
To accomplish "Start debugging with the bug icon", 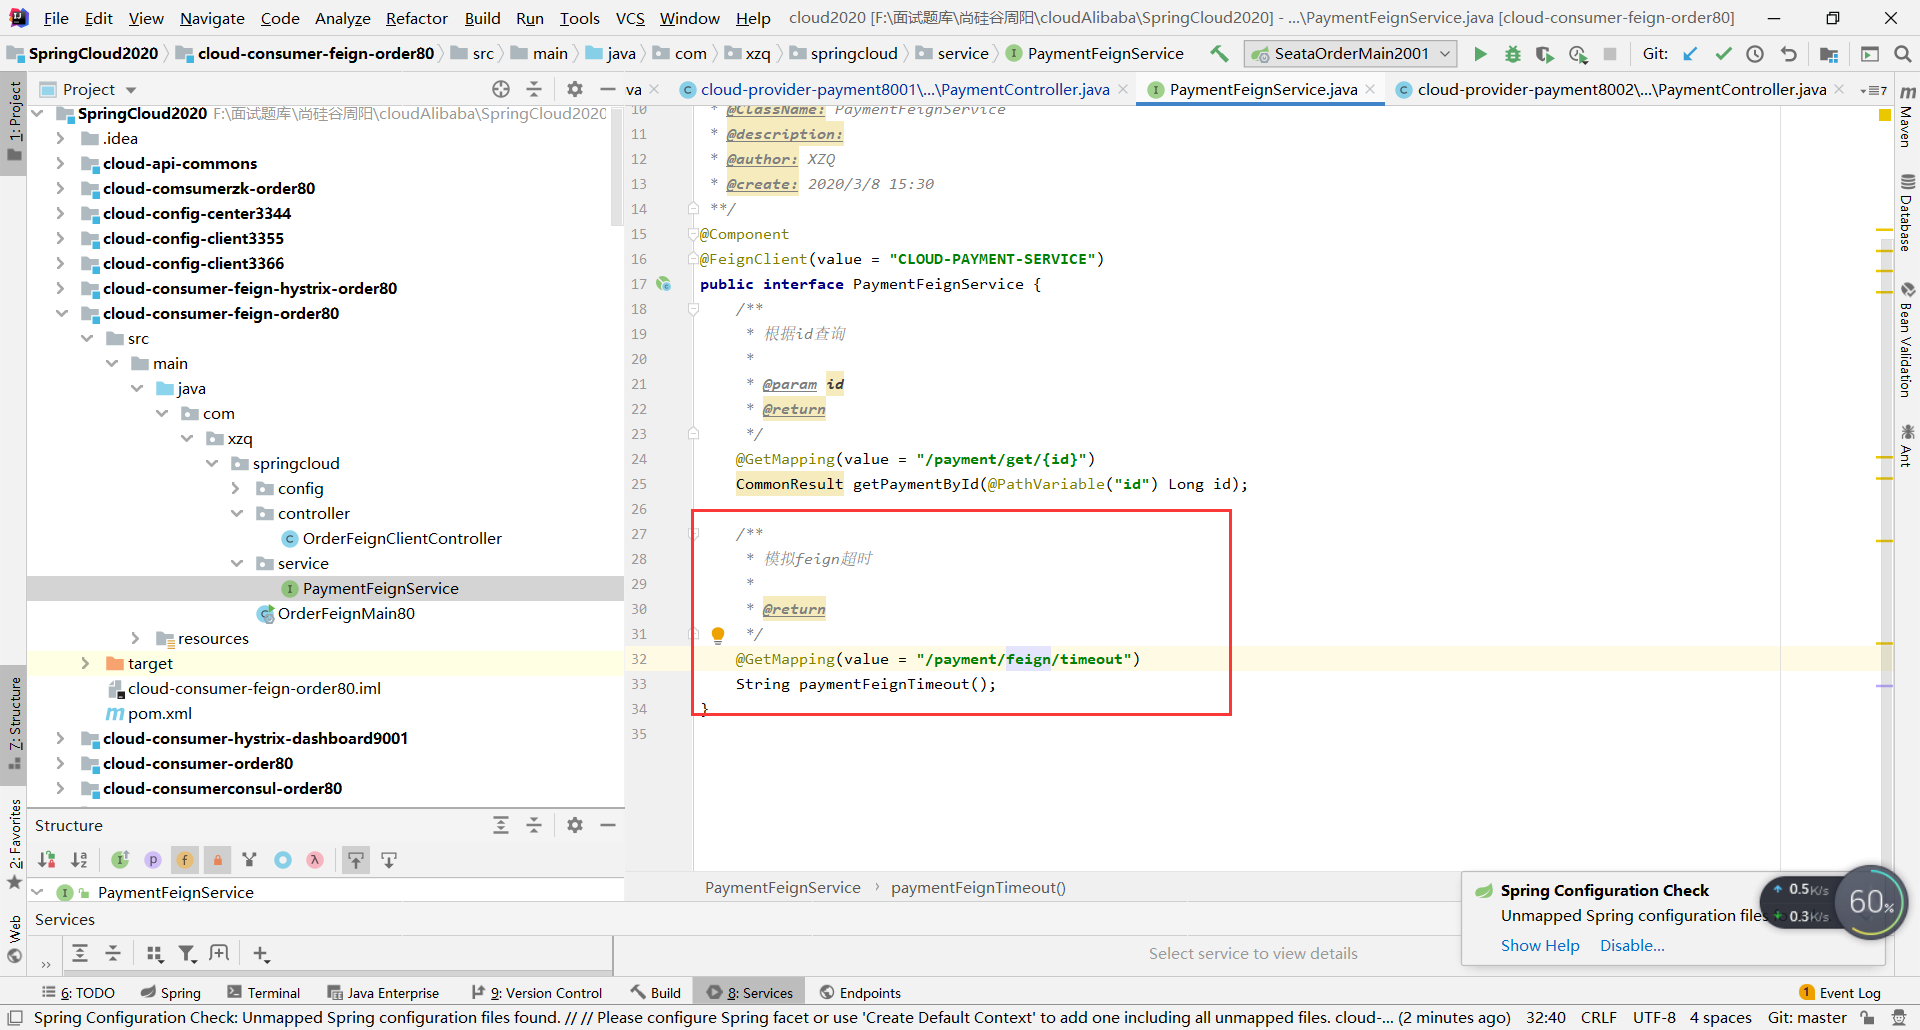I will click(1512, 54).
